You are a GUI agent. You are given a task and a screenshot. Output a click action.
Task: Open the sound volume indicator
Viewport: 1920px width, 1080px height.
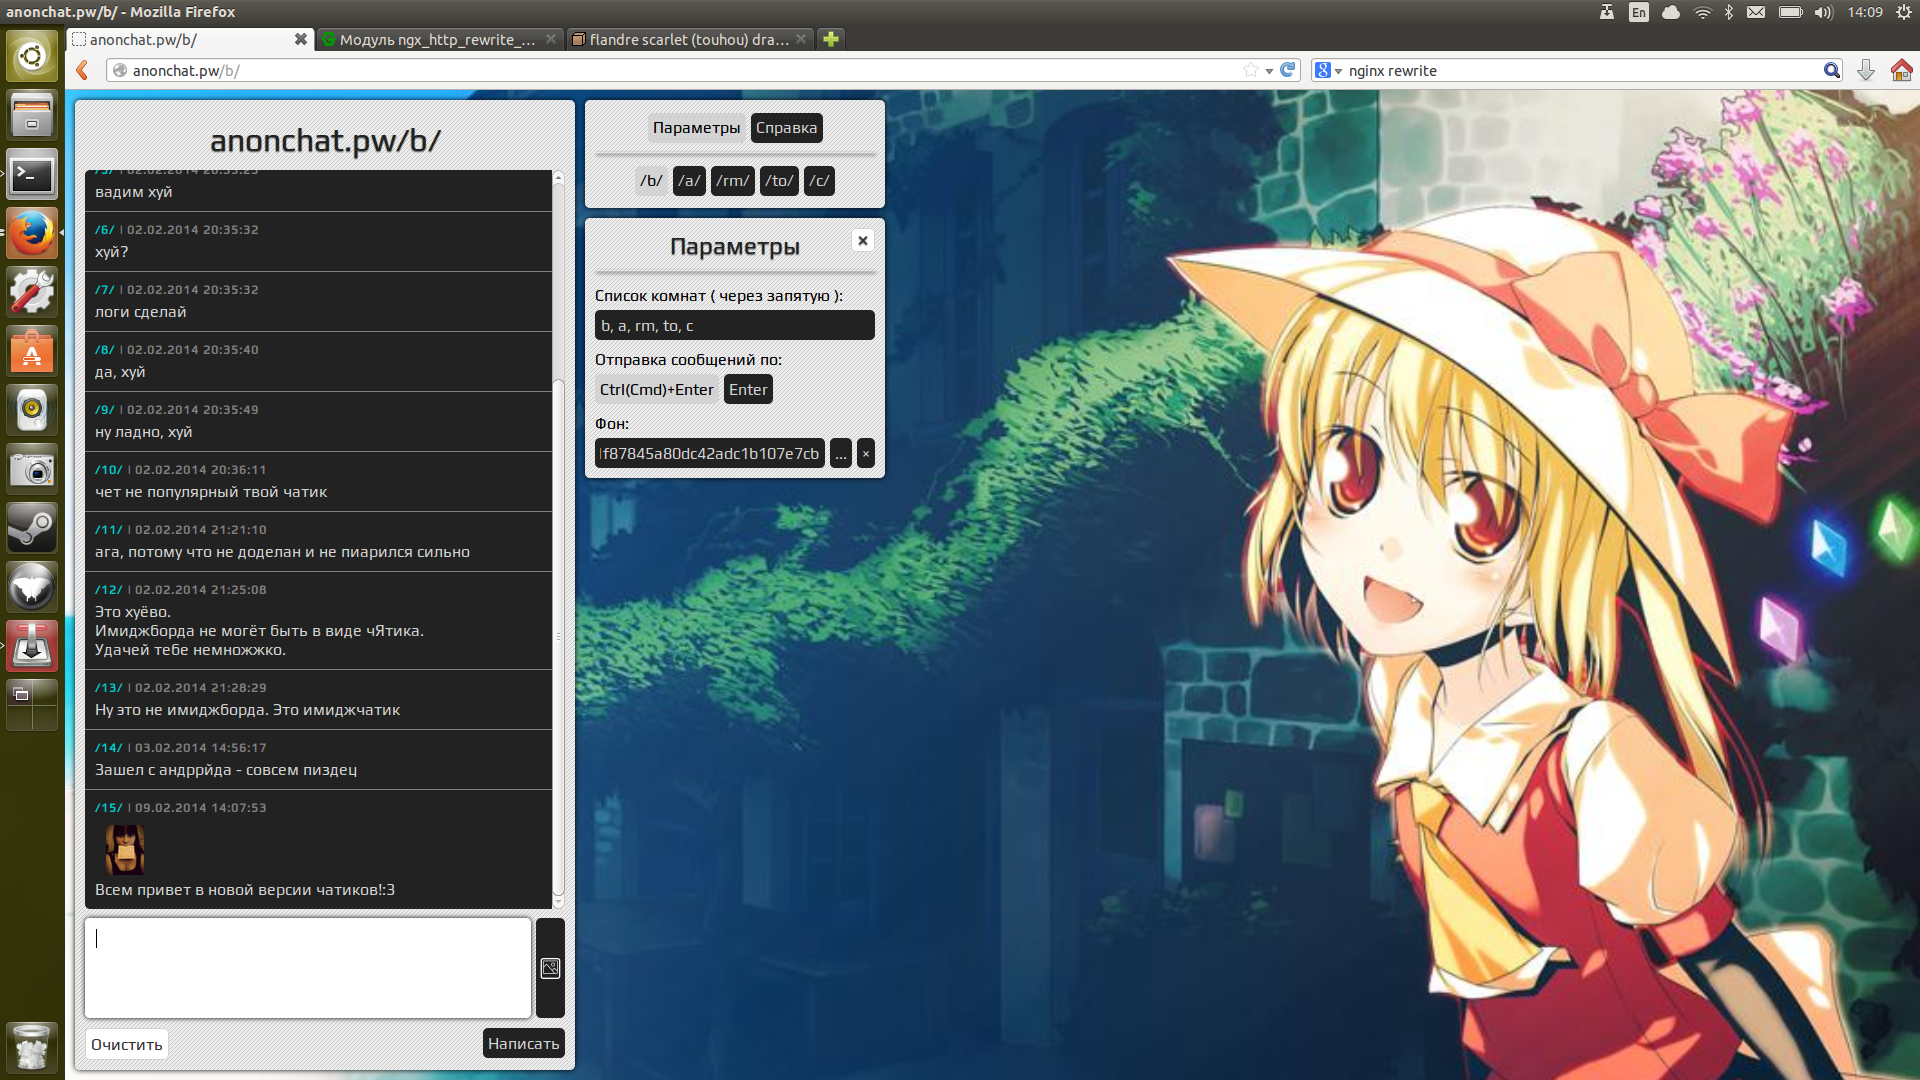(x=1823, y=12)
